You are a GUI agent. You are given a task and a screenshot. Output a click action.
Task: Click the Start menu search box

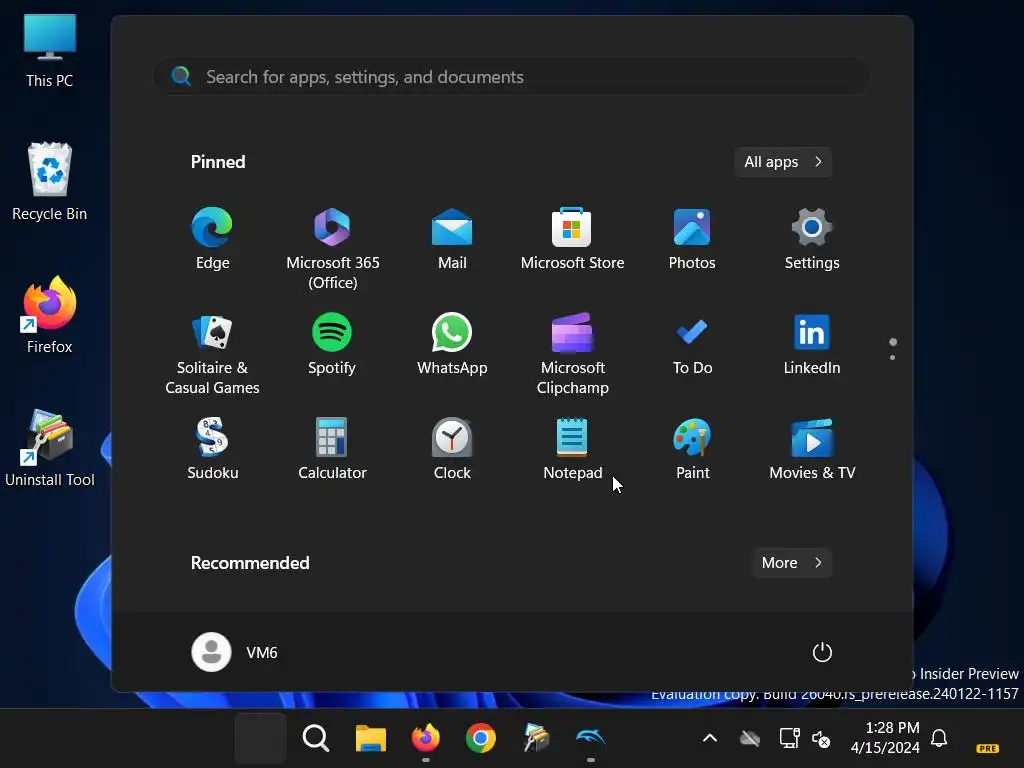click(x=511, y=77)
